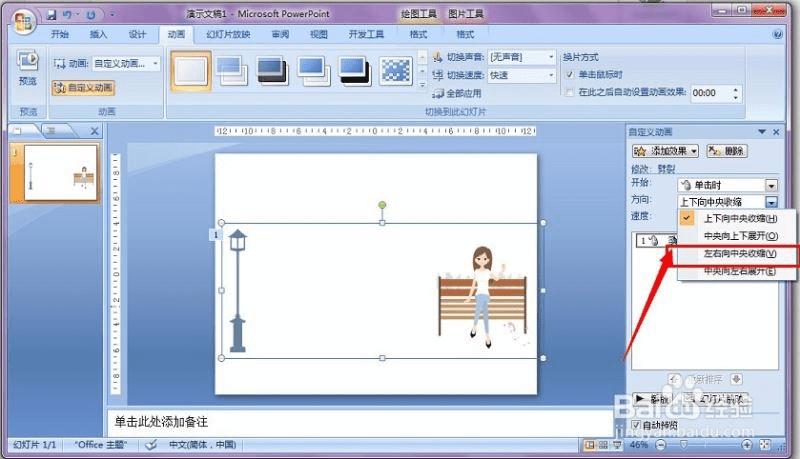
Task: Increase auto-advance time with spinner arrows
Action: (736, 90)
